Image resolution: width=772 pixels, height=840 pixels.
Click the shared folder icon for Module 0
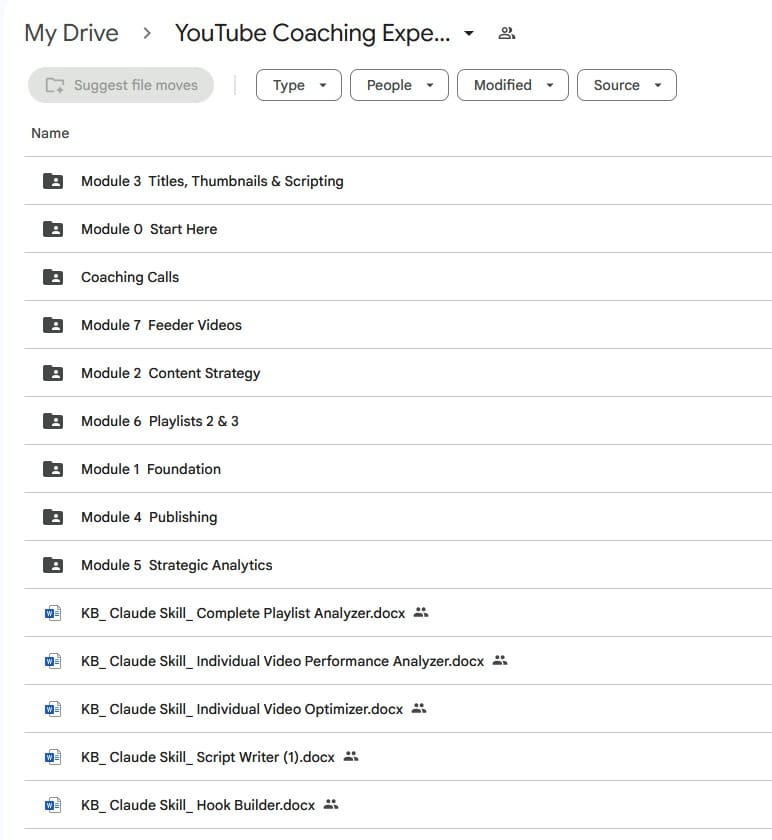[53, 229]
